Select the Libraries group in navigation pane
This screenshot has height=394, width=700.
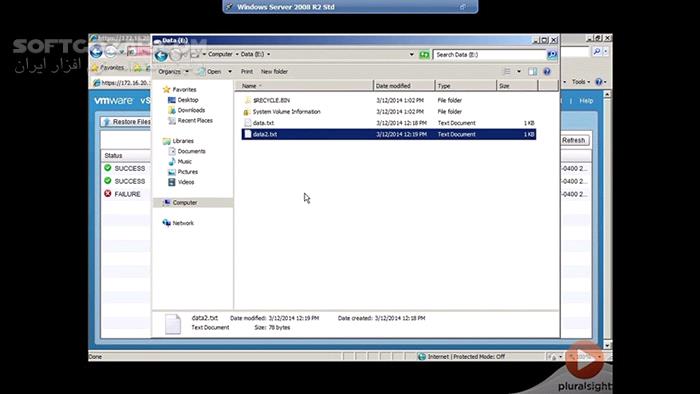click(178, 141)
